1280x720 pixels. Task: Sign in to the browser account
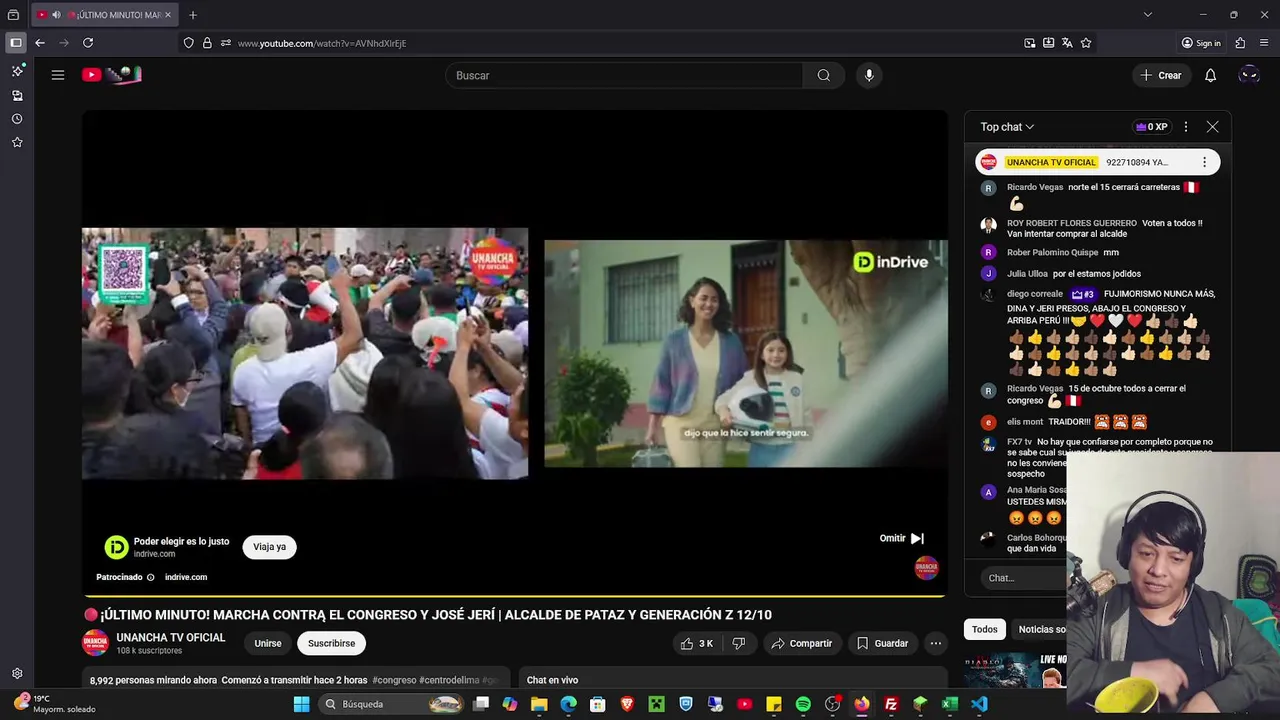coord(1201,43)
